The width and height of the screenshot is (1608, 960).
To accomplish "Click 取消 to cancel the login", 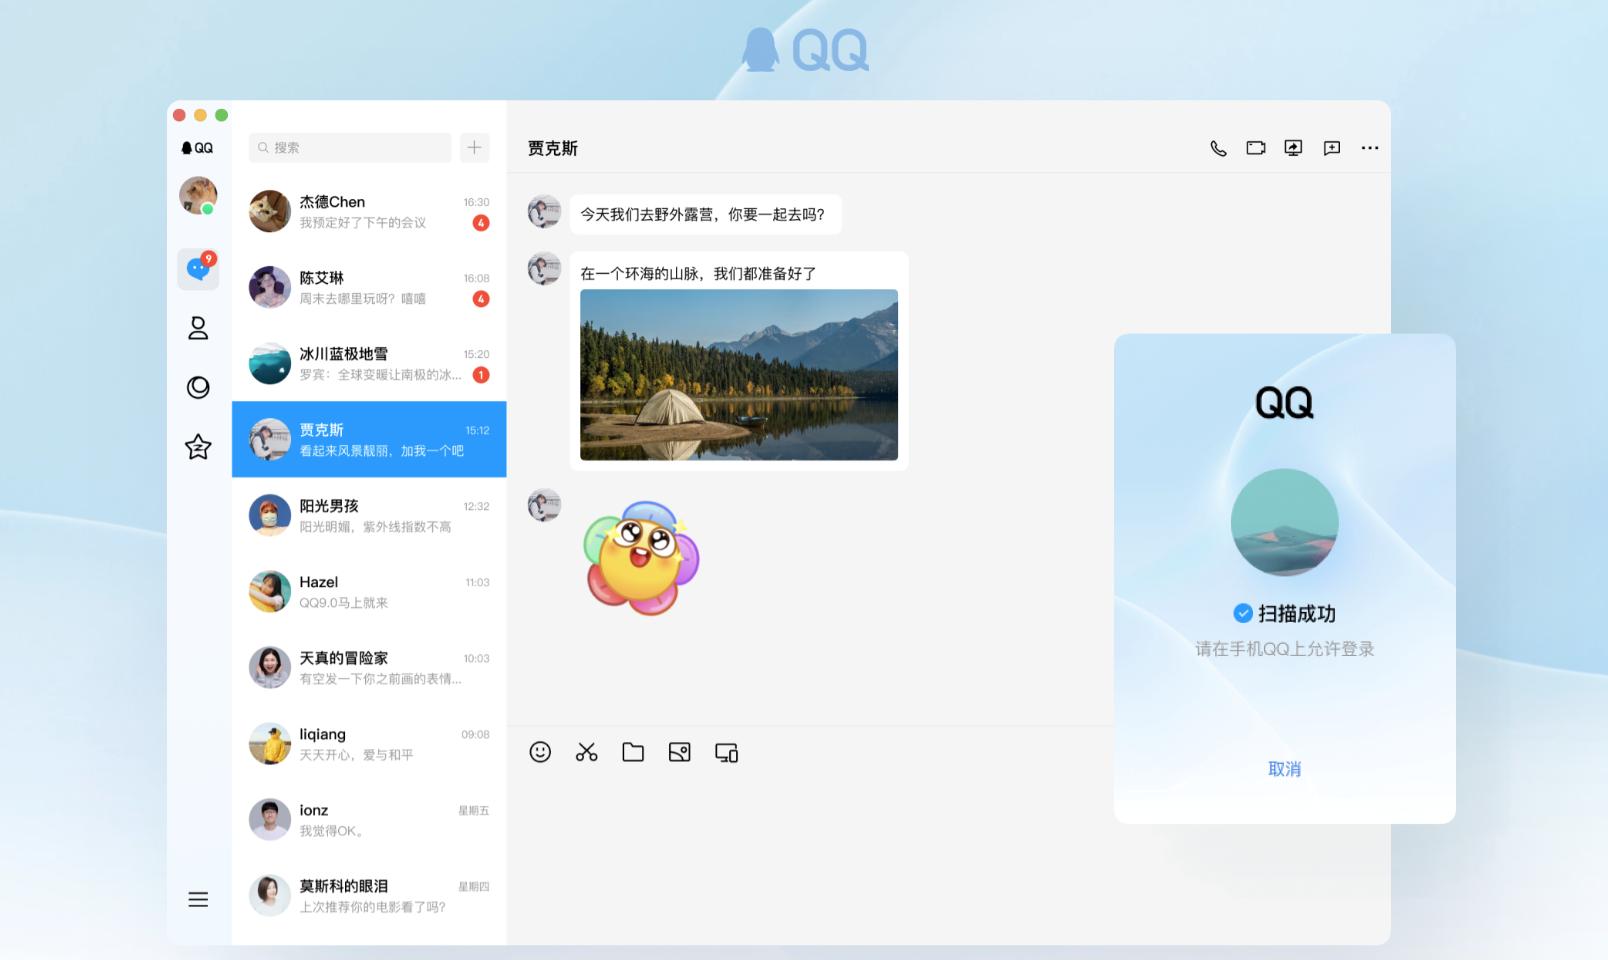I will [x=1284, y=769].
